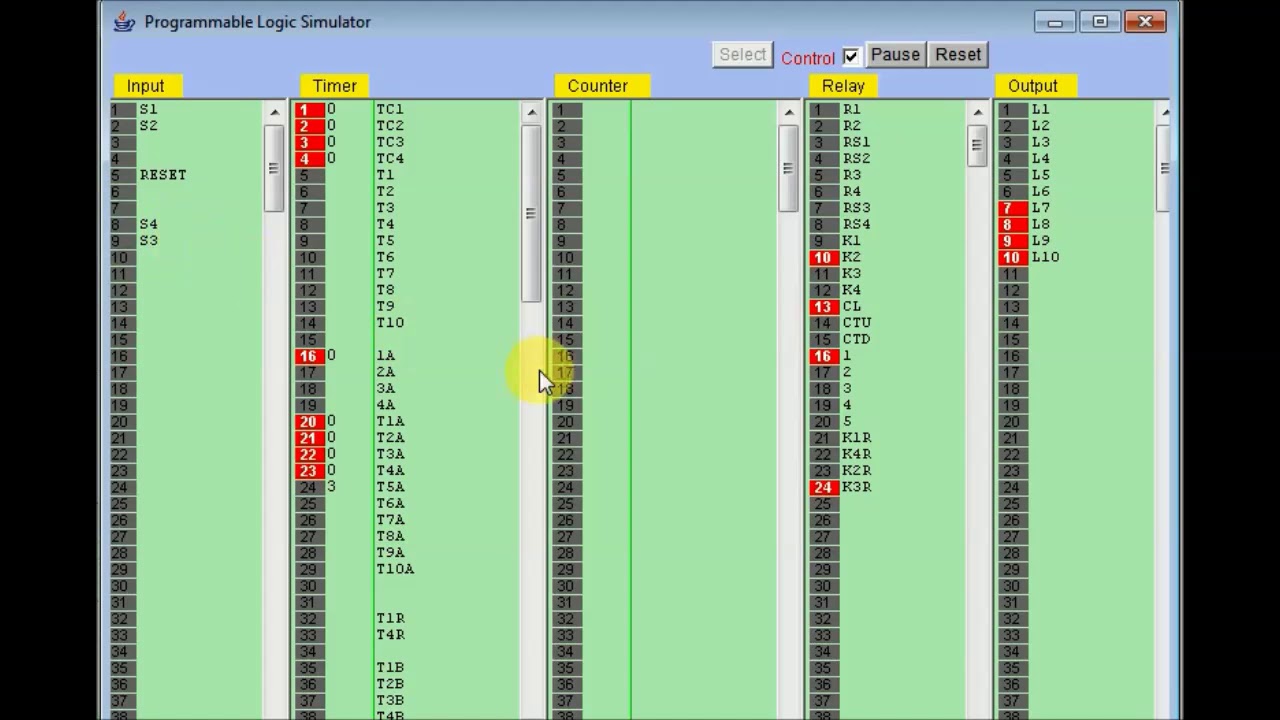Image resolution: width=1280 pixels, height=720 pixels.
Task: Select output row 7 red indicator L7
Action: (x=1011, y=208)
